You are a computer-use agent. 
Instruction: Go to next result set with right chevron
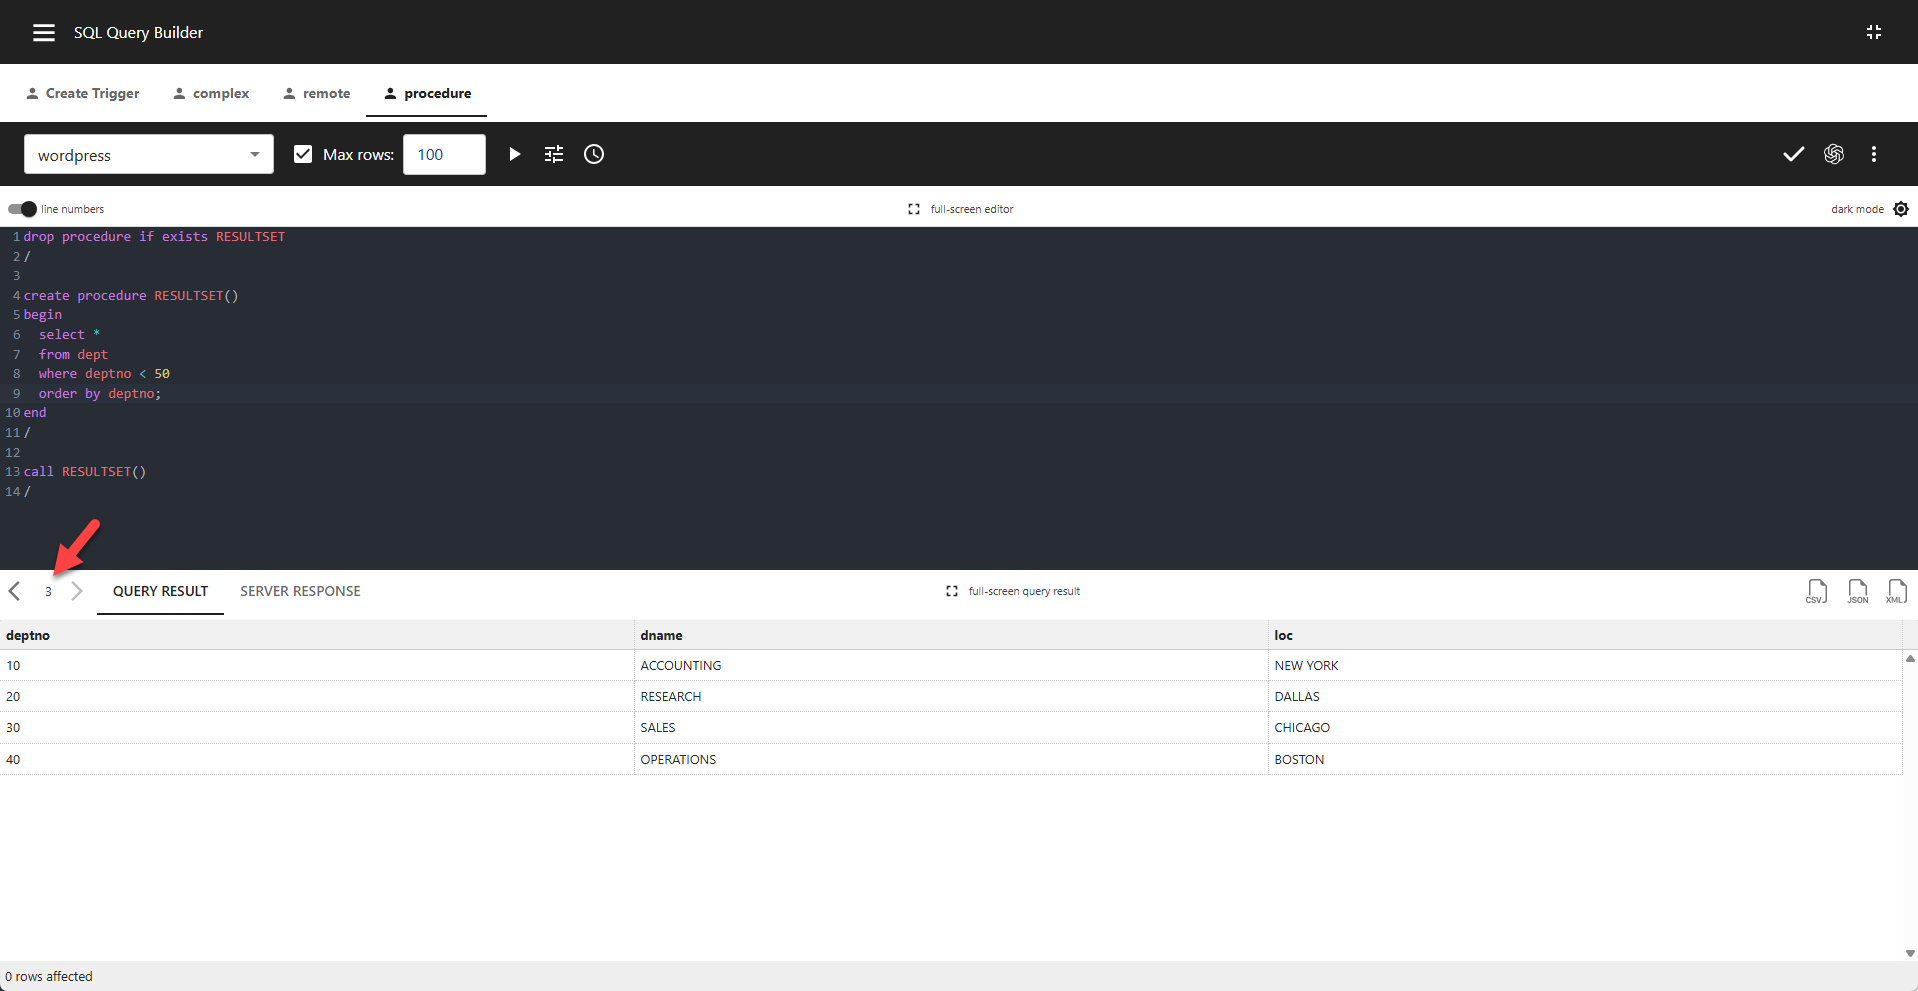(78, 591)
